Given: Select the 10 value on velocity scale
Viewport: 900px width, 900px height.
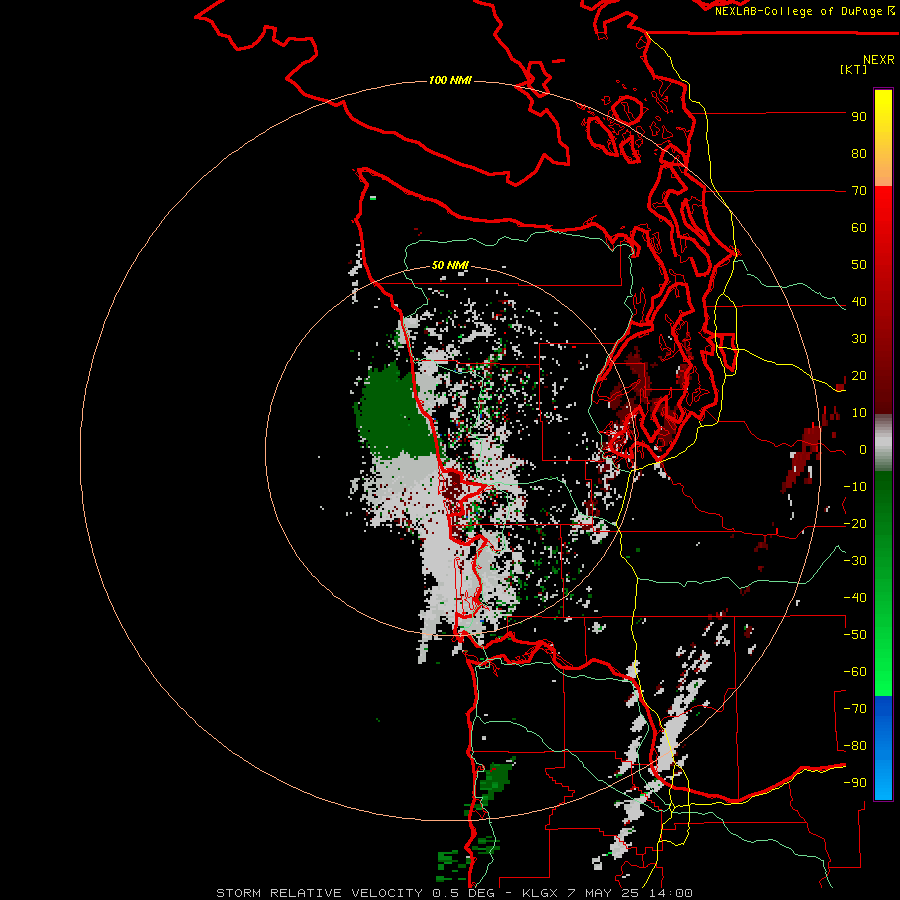Looking at the screenshot, I should coord(859,413).
